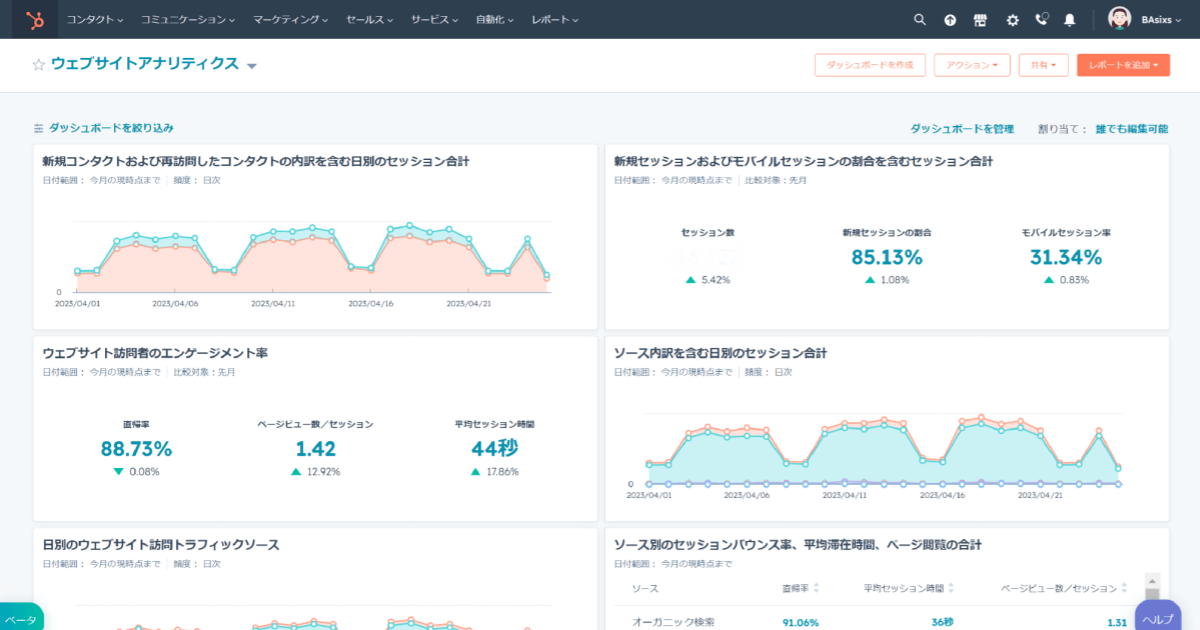Click the table scrollbar up arrow
The image size is (1200, 630).
(1152, 580)
